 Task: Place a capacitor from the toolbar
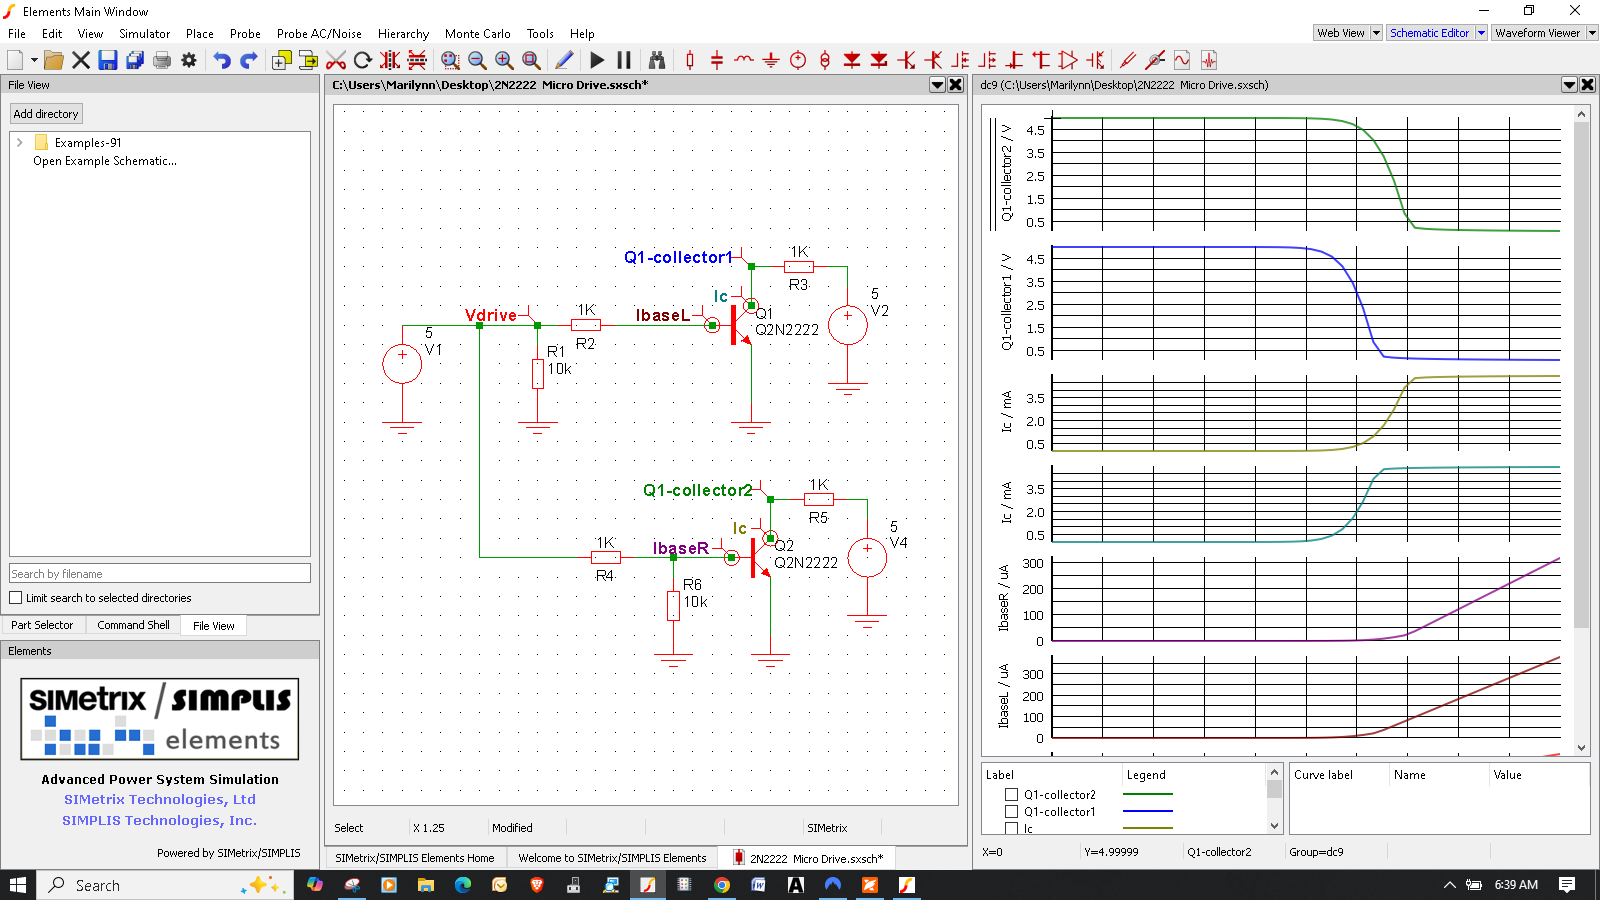[717, 60]
